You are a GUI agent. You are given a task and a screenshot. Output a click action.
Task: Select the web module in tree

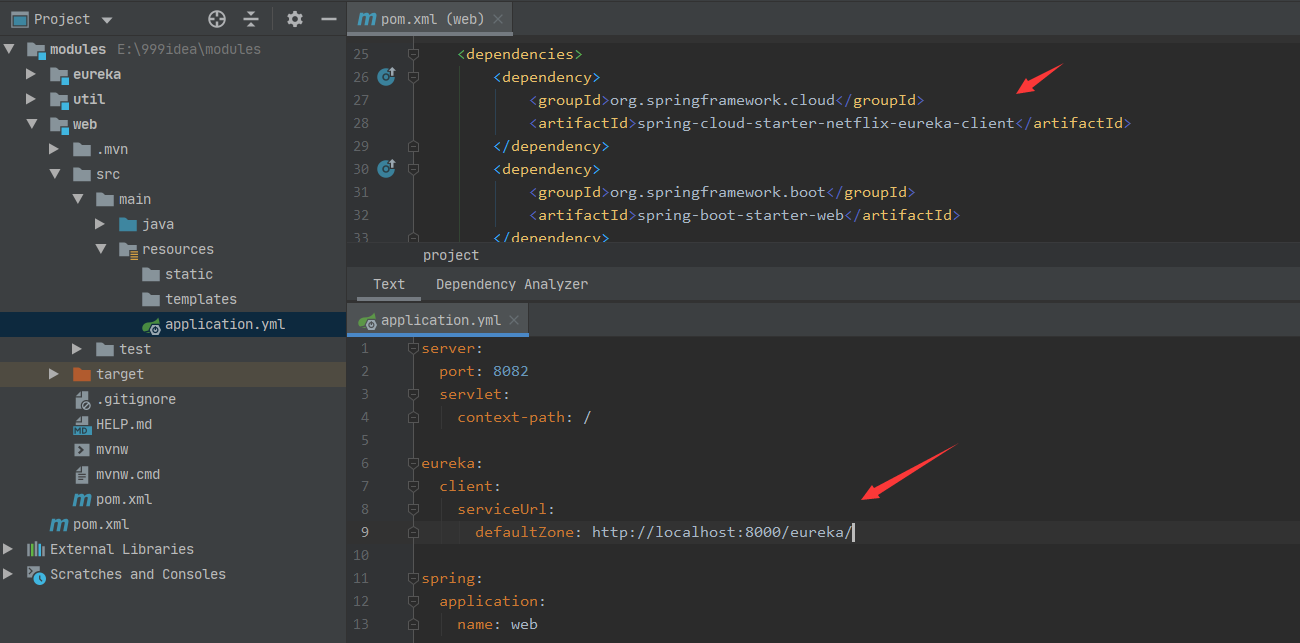click(85, 124)
